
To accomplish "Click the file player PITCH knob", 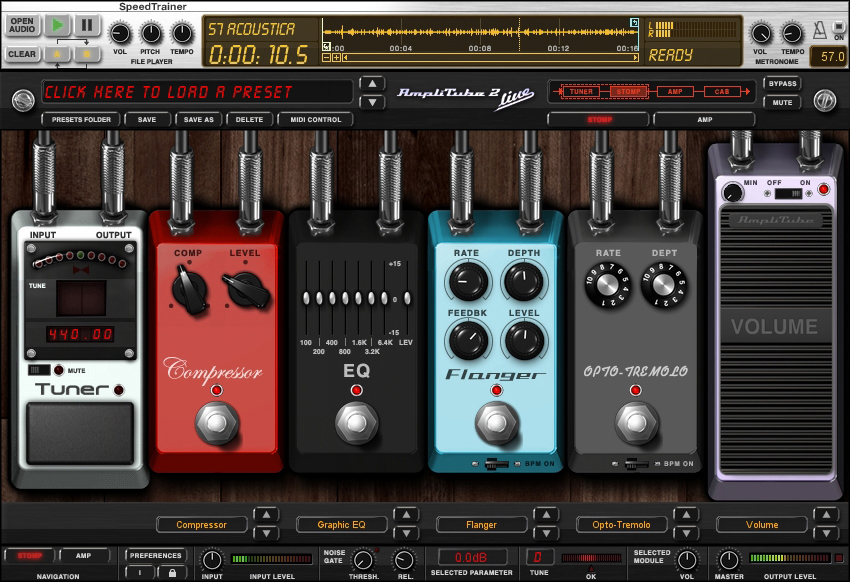I will [151, 34].
